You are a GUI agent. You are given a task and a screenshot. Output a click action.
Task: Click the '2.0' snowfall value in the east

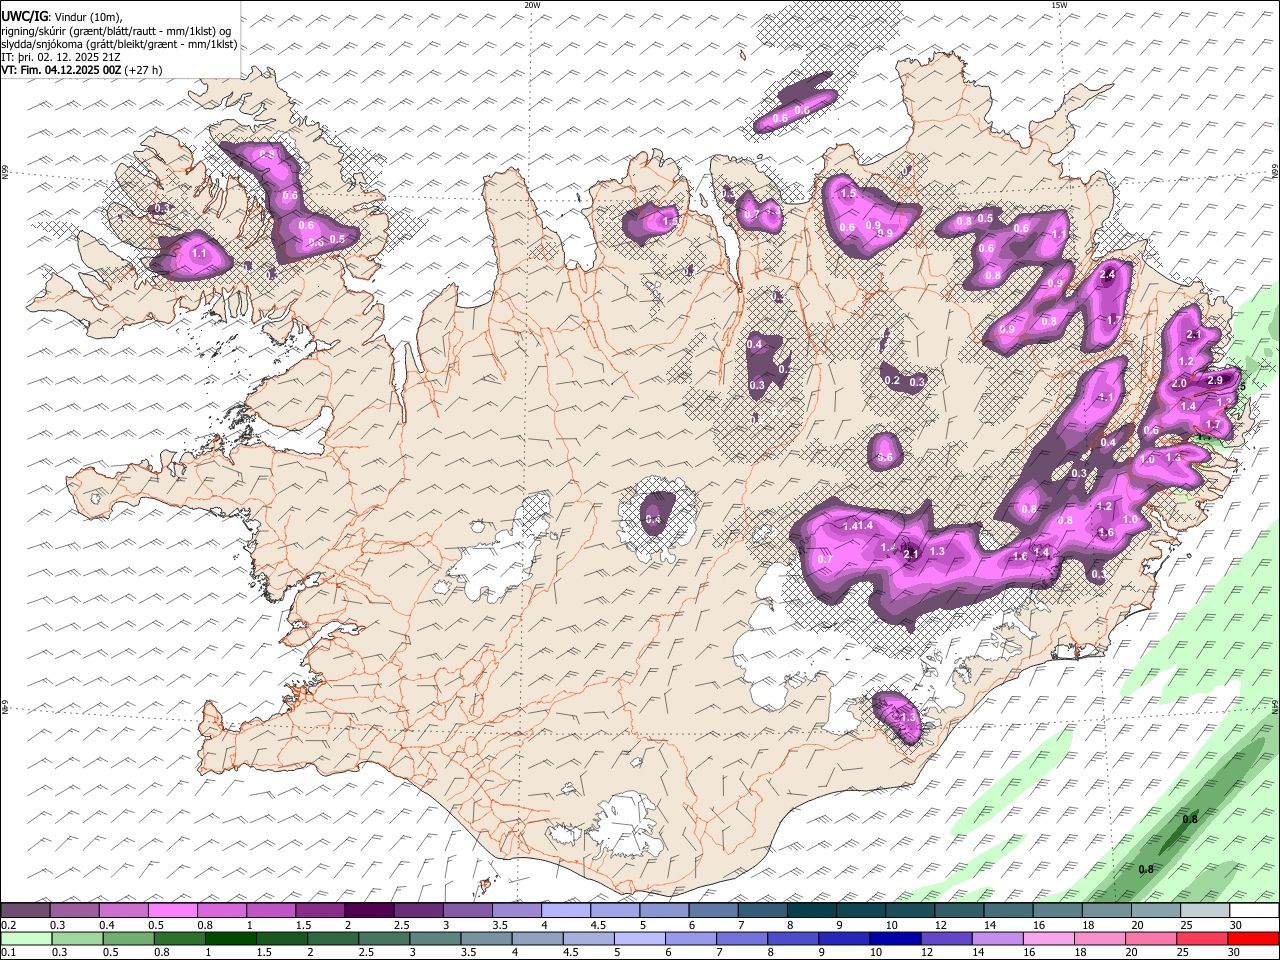pyautogui.click(x=1179, y=384)
